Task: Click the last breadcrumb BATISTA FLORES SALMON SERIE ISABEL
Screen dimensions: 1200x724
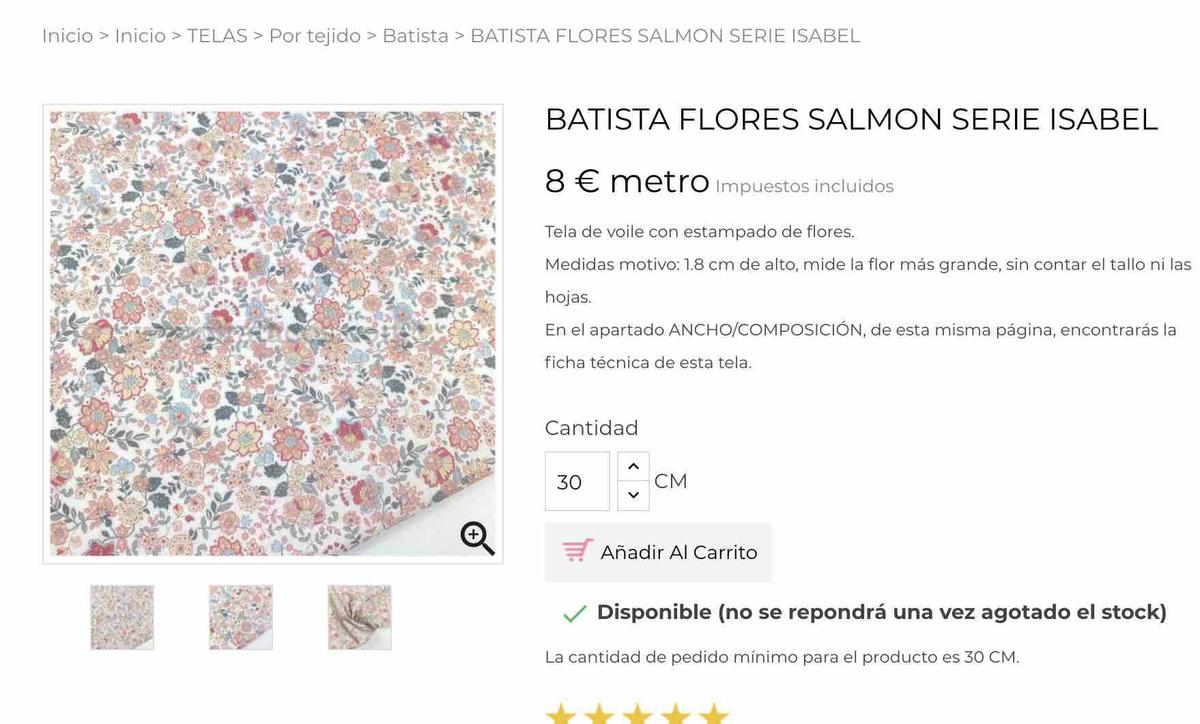Action: pos(665,36)
